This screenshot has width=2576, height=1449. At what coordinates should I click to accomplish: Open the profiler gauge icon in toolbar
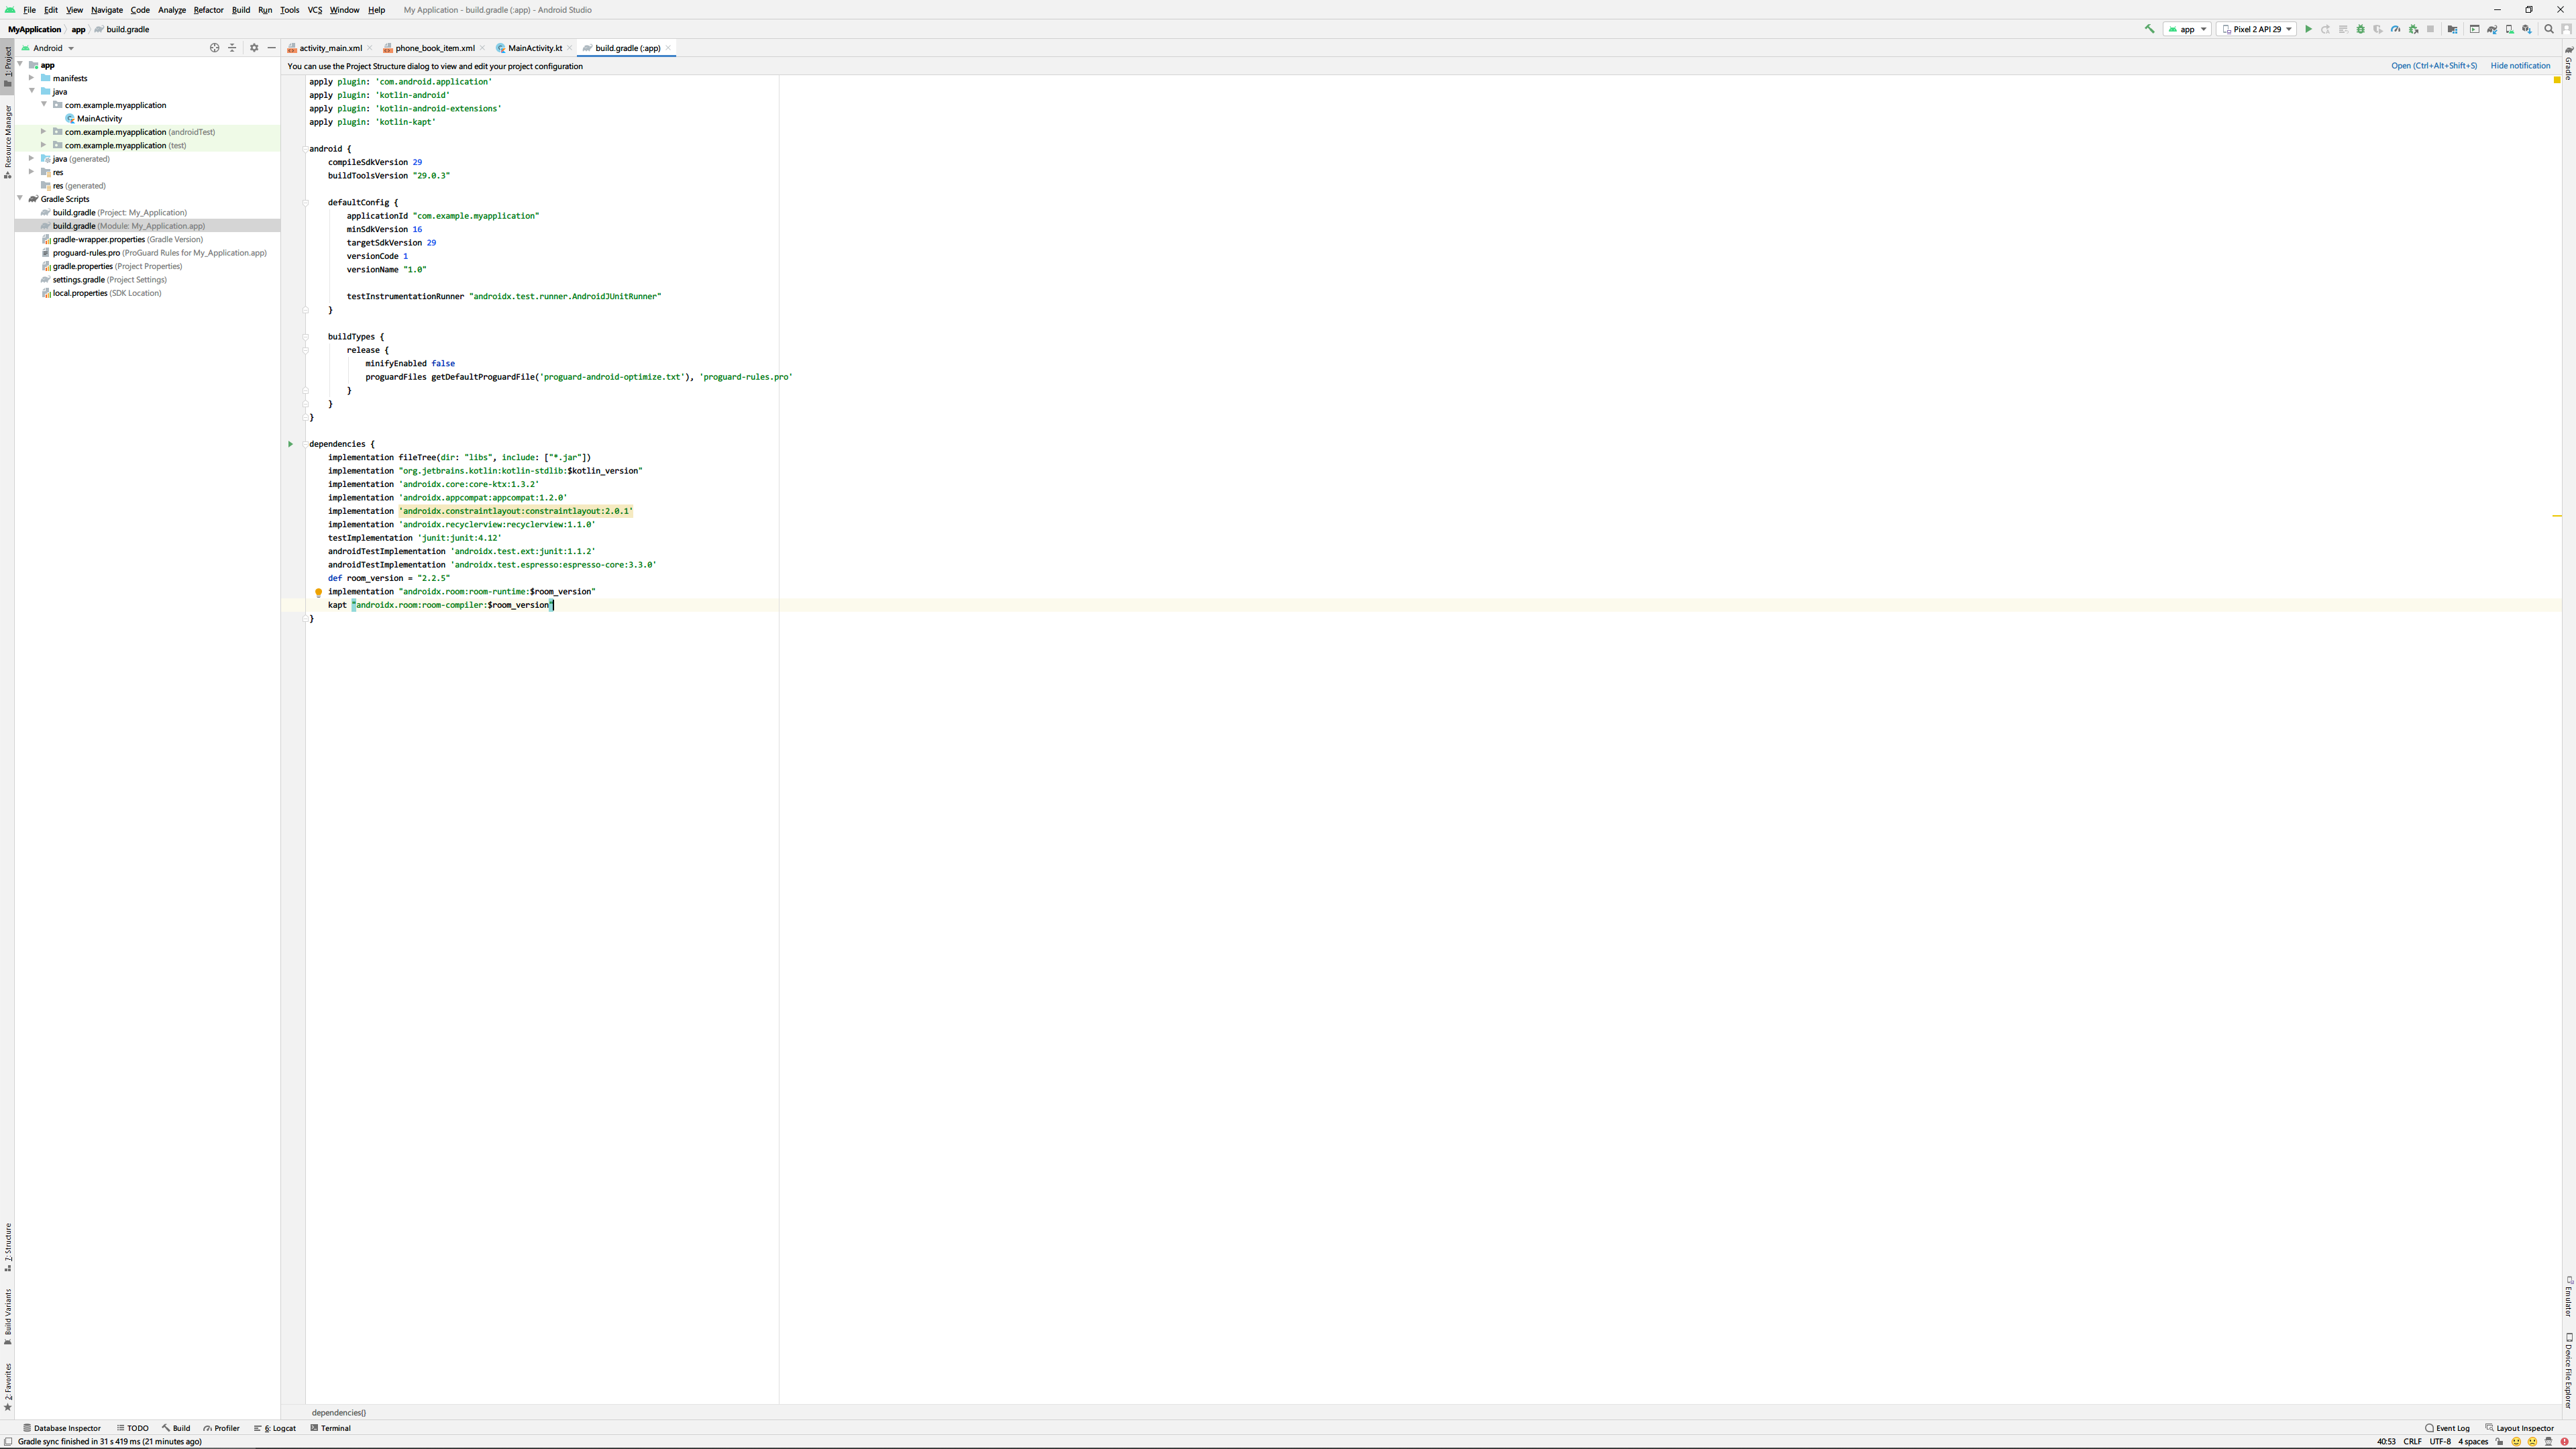(2396, 29)
